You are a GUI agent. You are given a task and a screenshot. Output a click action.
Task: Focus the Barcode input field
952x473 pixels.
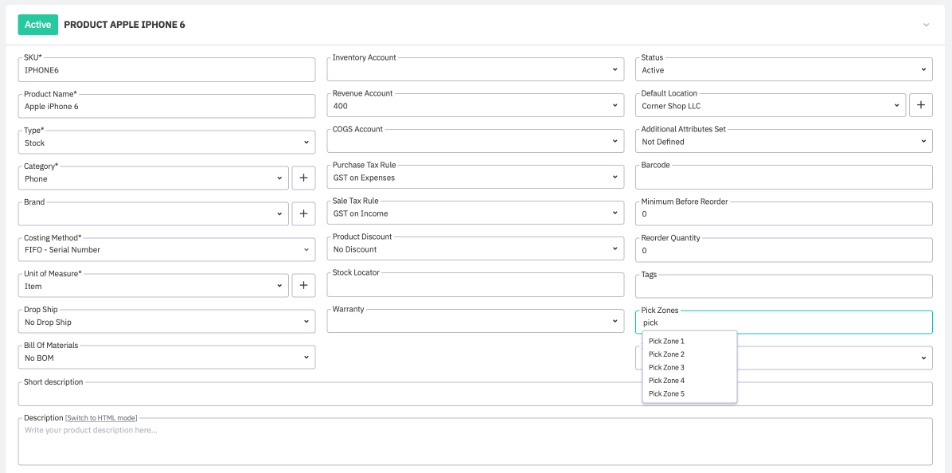783,178
